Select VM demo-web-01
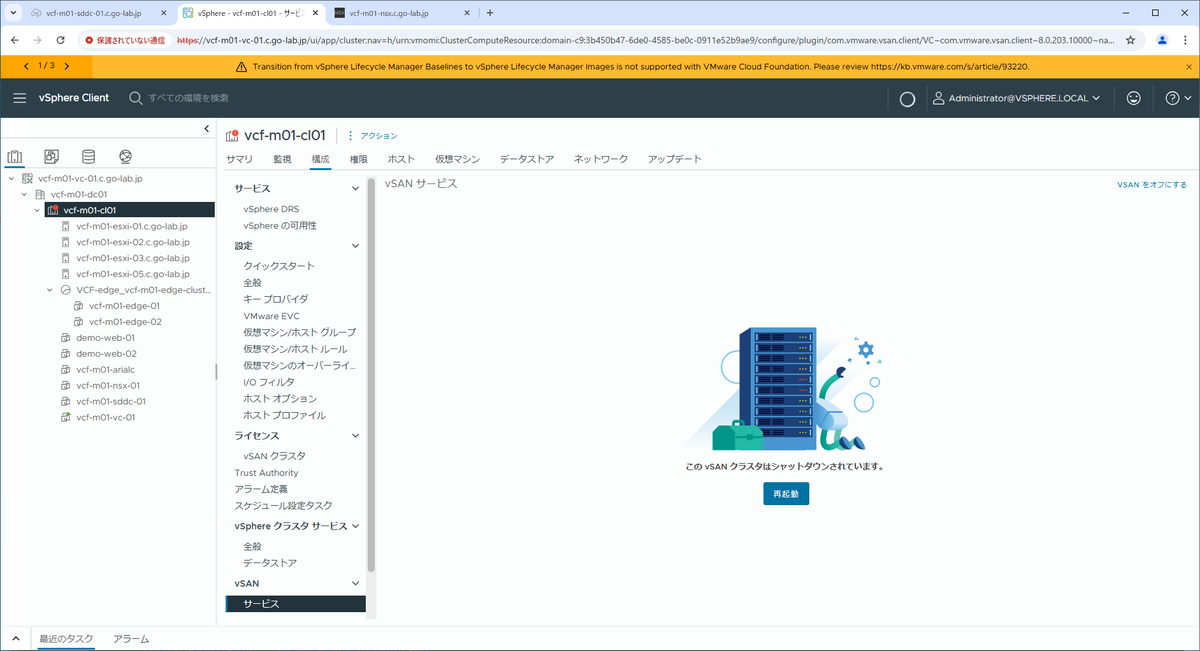The height and width of the screenshot is (651, 1200). click(x=106, y=338)
